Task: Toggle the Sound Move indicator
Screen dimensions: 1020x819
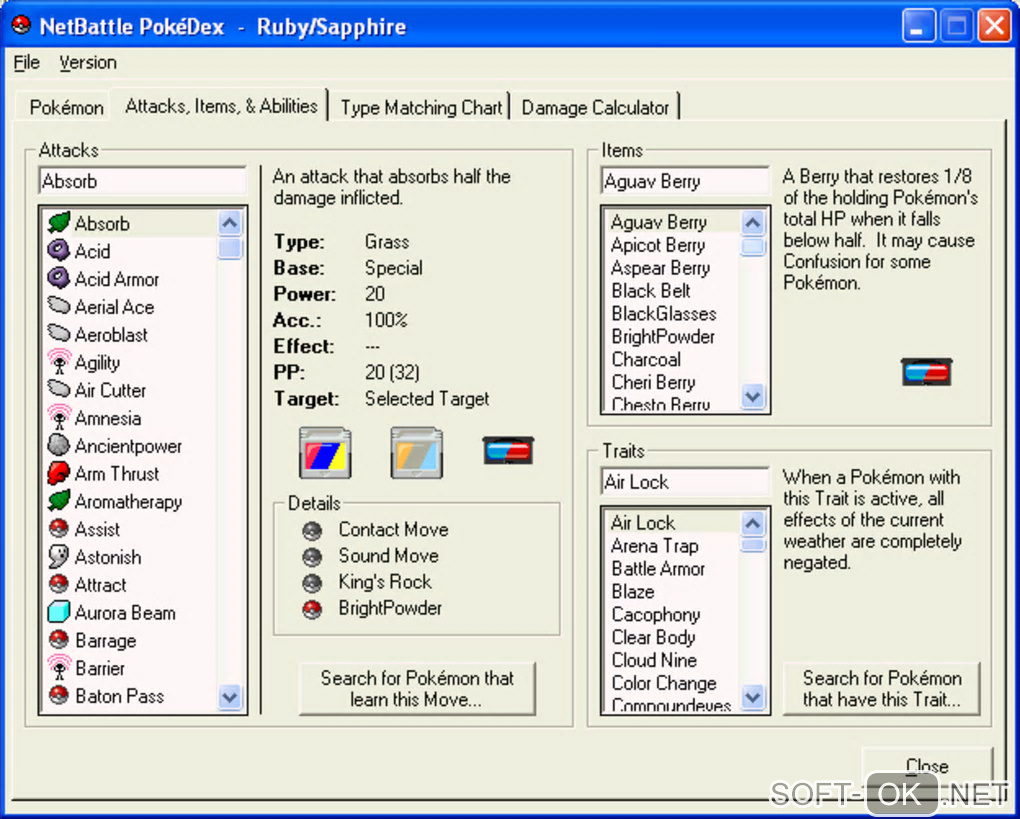Action: click(312, 557)
